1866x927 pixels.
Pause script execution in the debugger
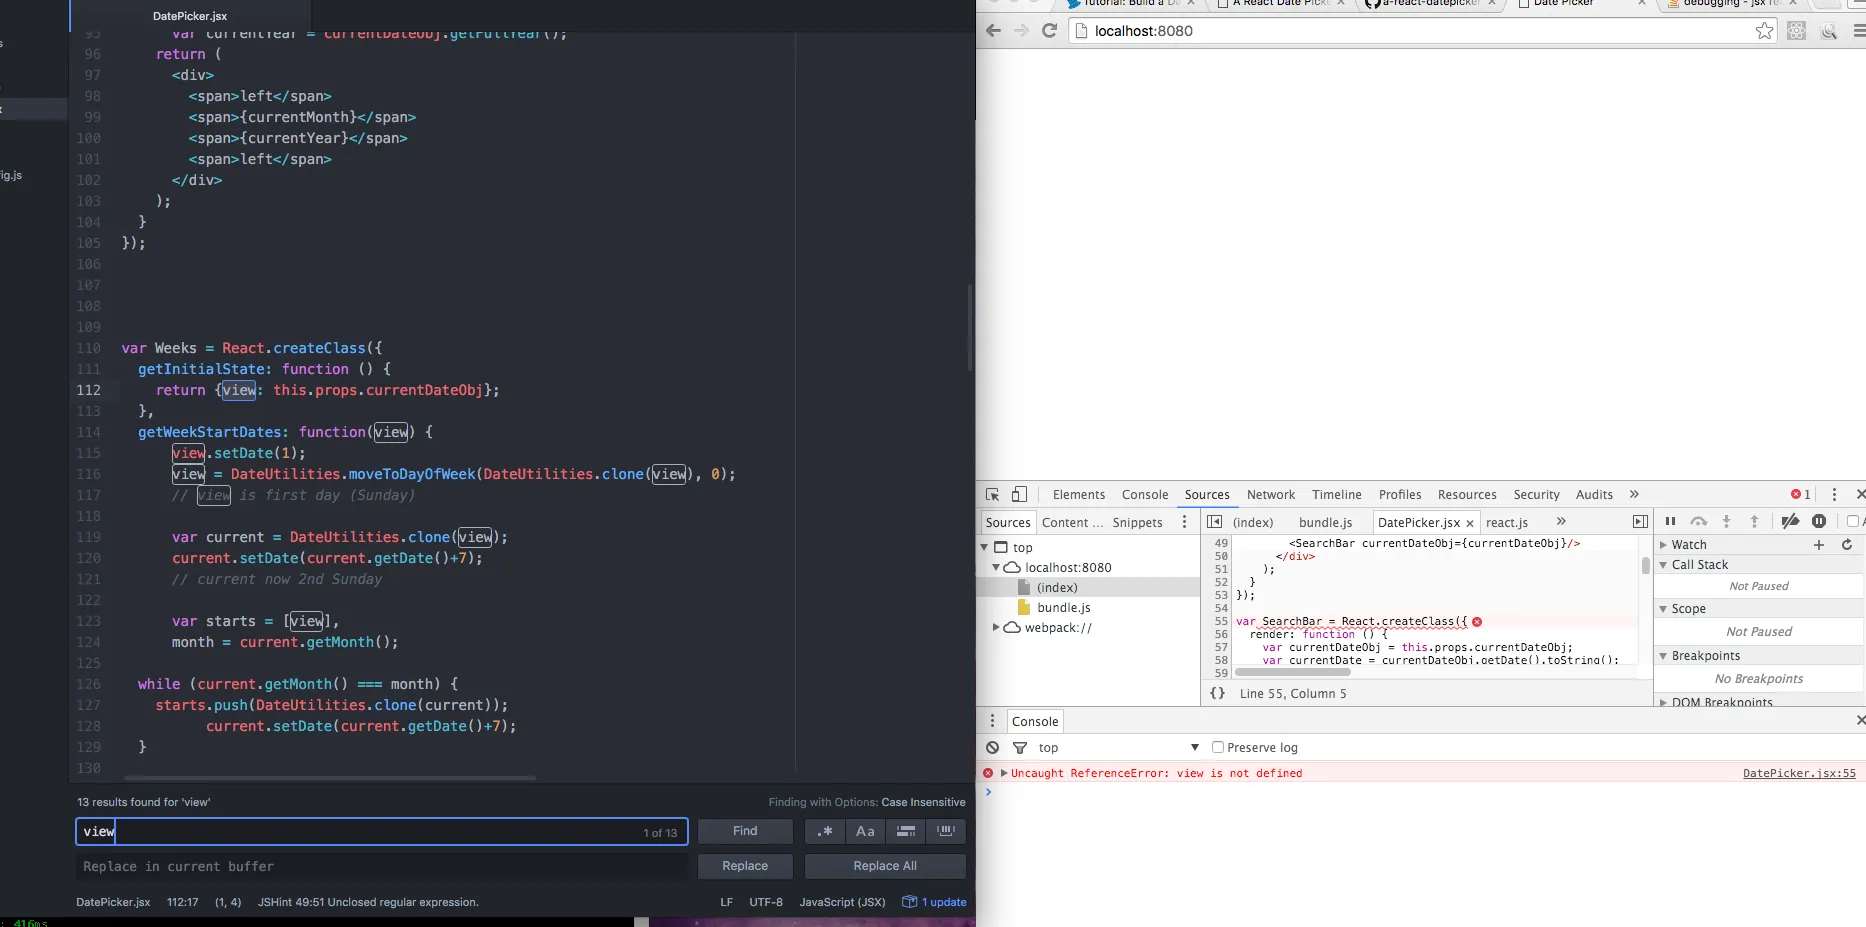tap(1670, 521)
